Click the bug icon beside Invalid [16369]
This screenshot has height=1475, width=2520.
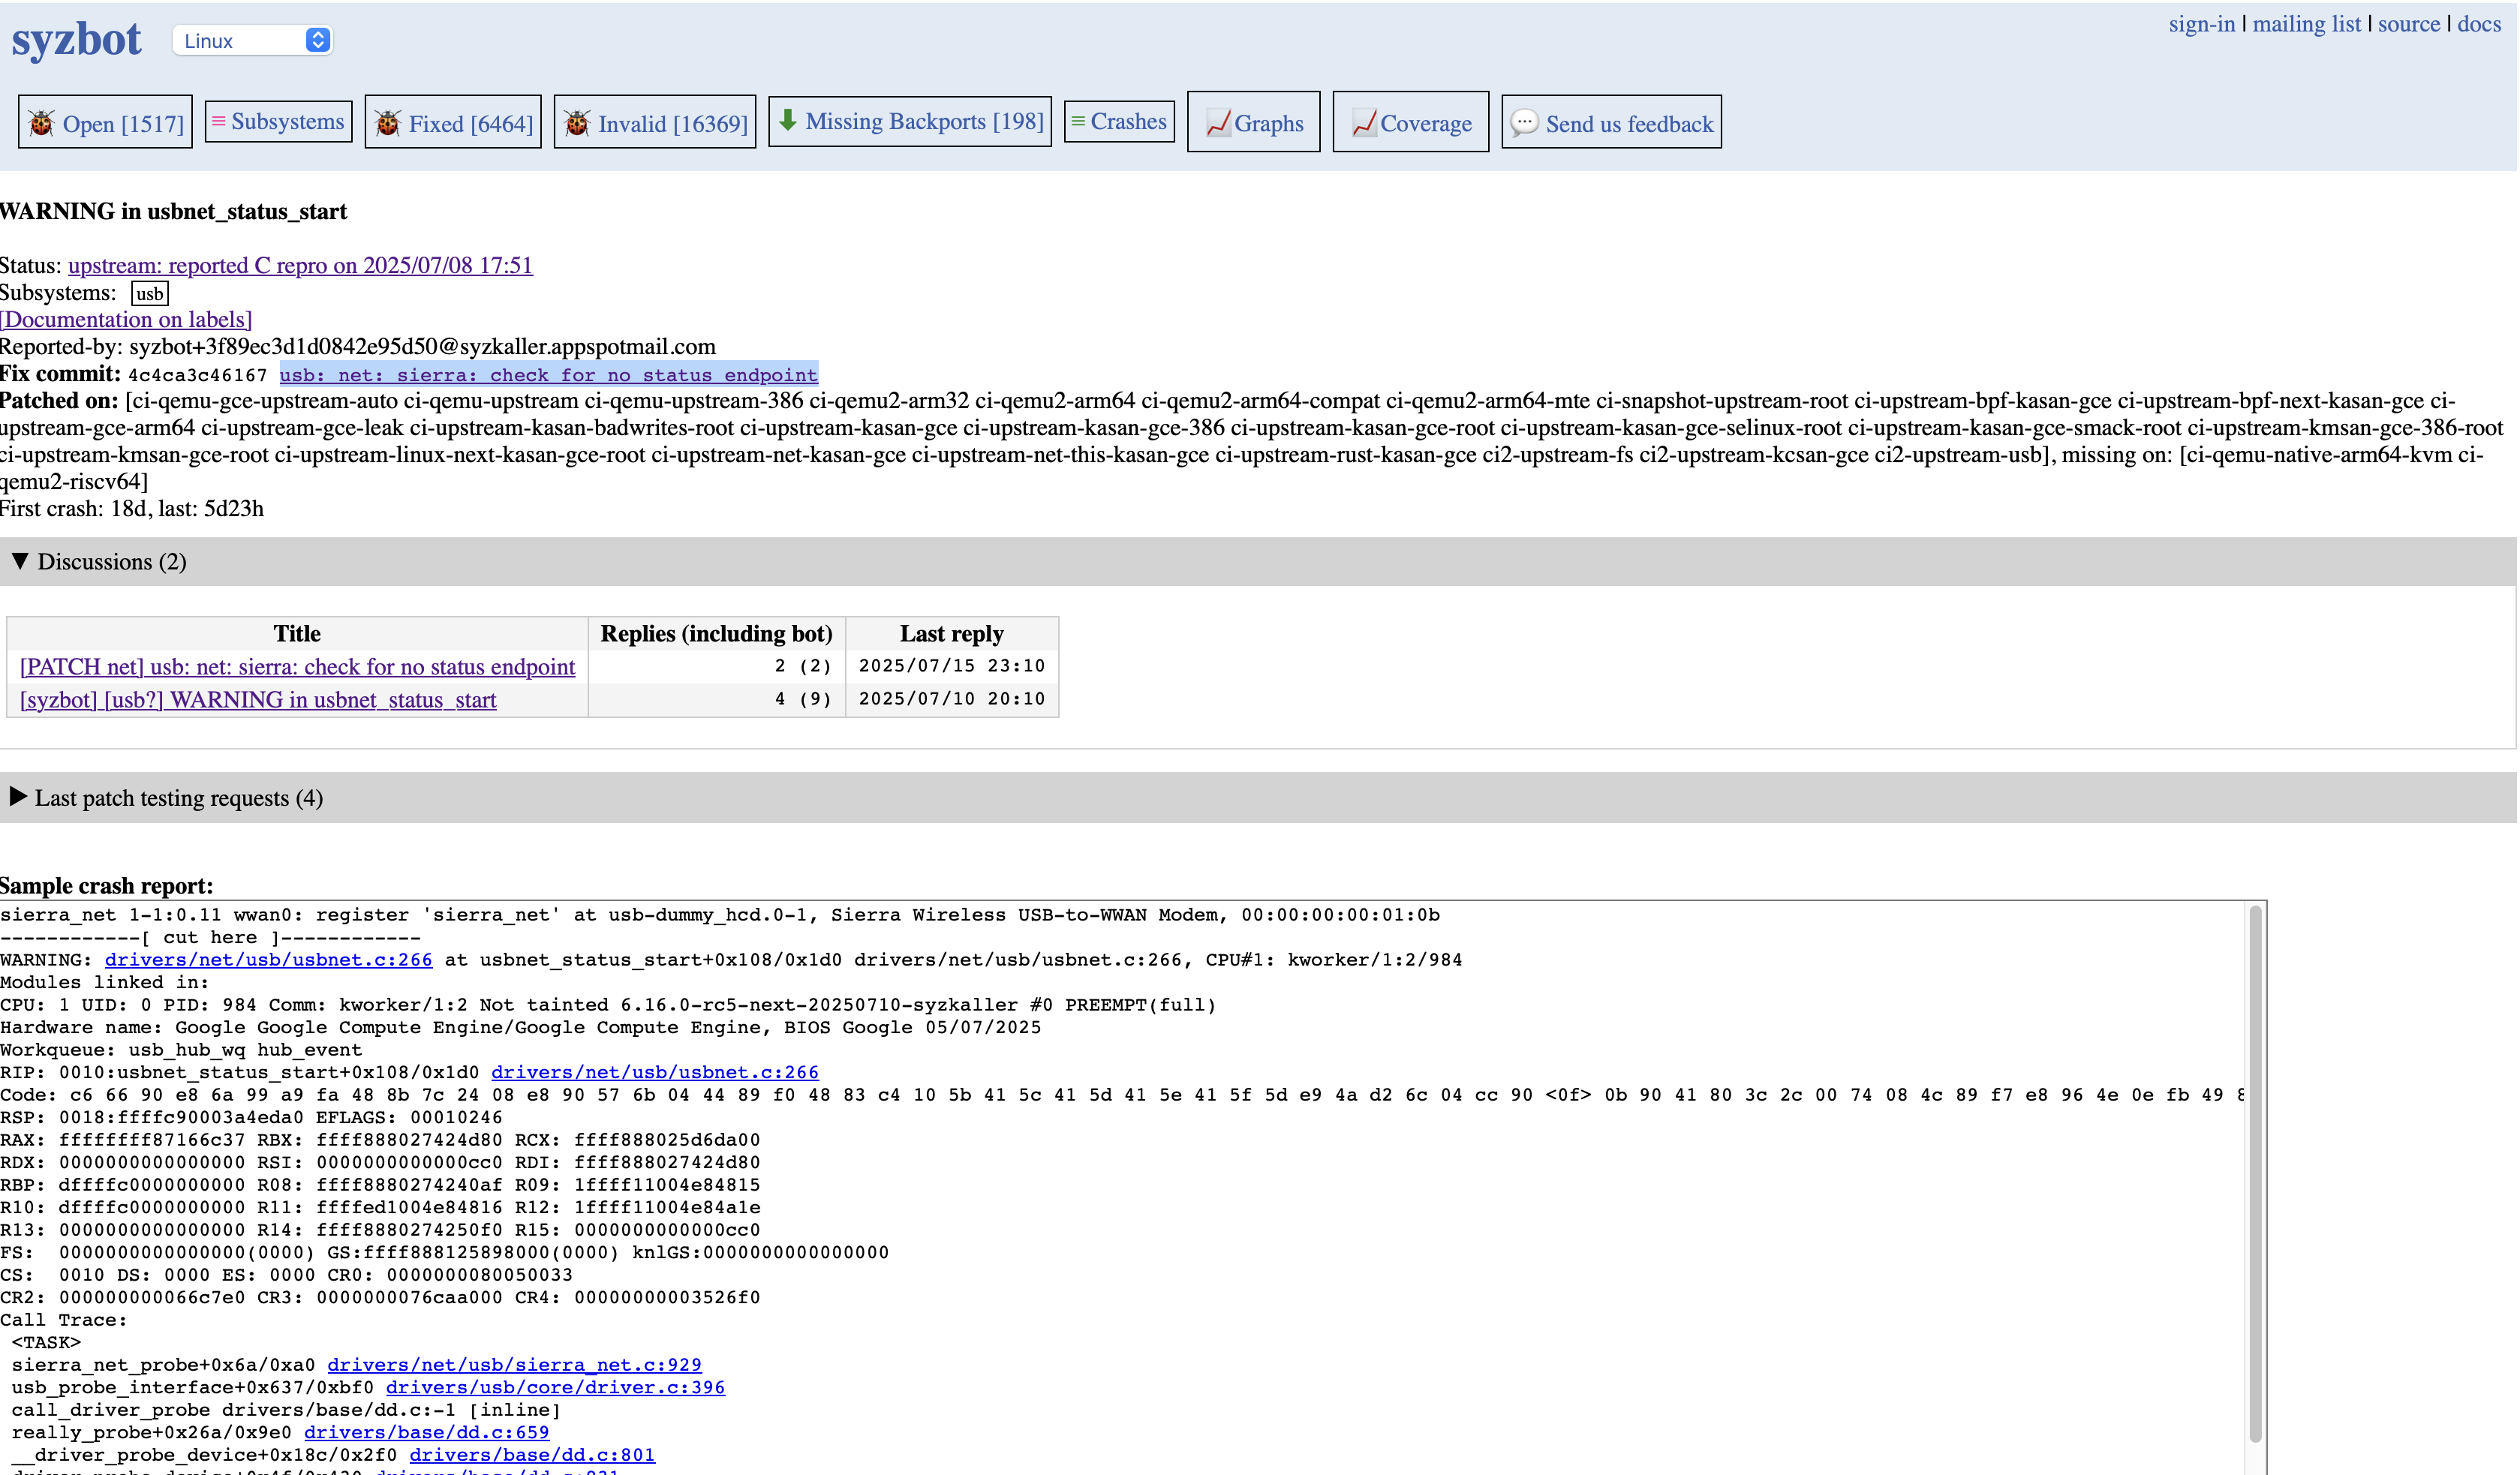(577, 123)
